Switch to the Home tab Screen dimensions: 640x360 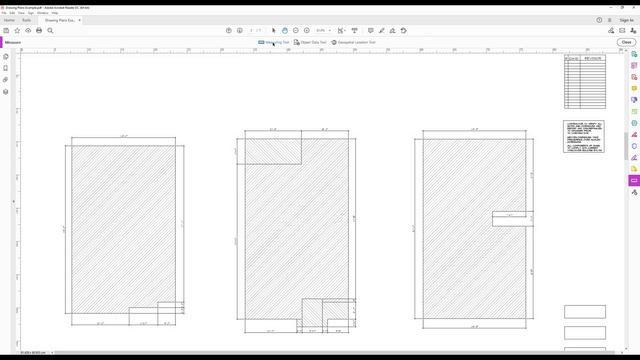point(9,20)
